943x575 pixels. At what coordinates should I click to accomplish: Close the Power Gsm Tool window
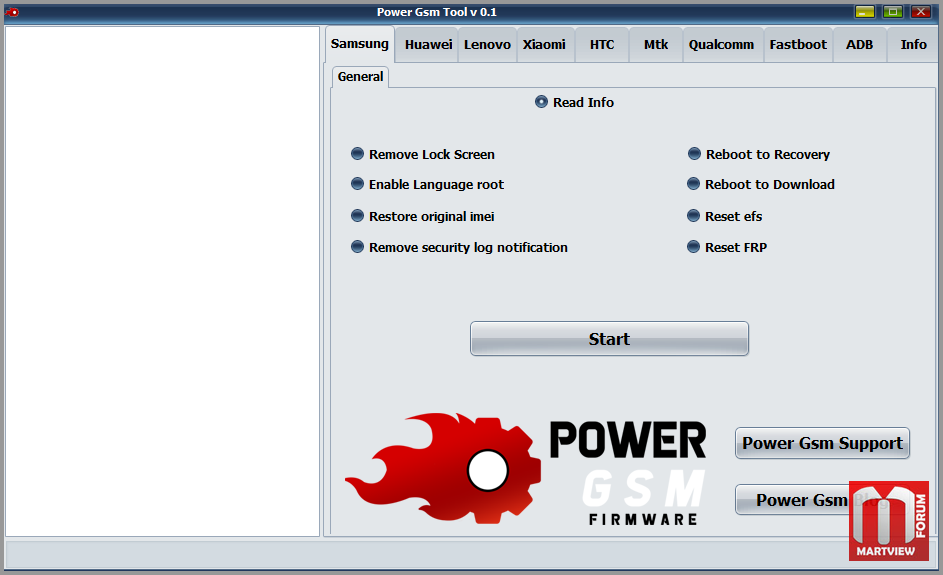click(x=921, y=11)
